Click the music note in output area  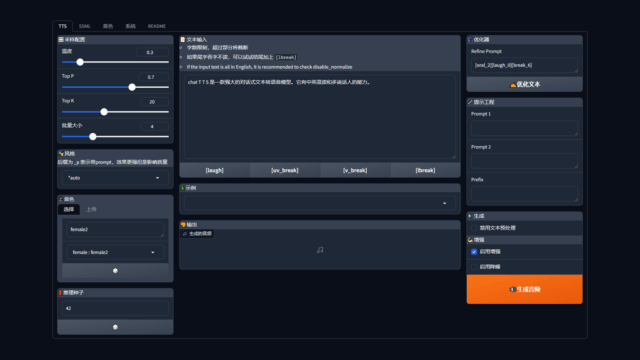coord(320,250)
